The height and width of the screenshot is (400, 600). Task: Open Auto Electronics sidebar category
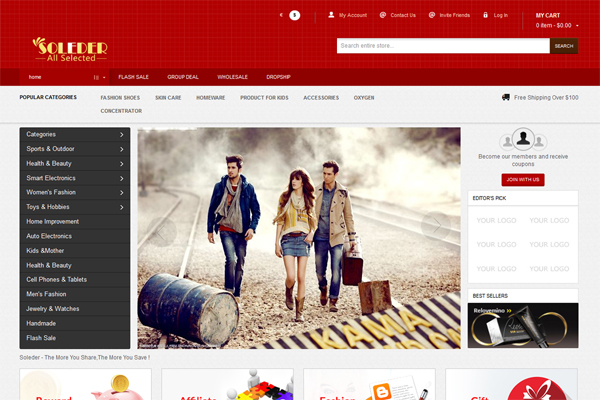75,236
